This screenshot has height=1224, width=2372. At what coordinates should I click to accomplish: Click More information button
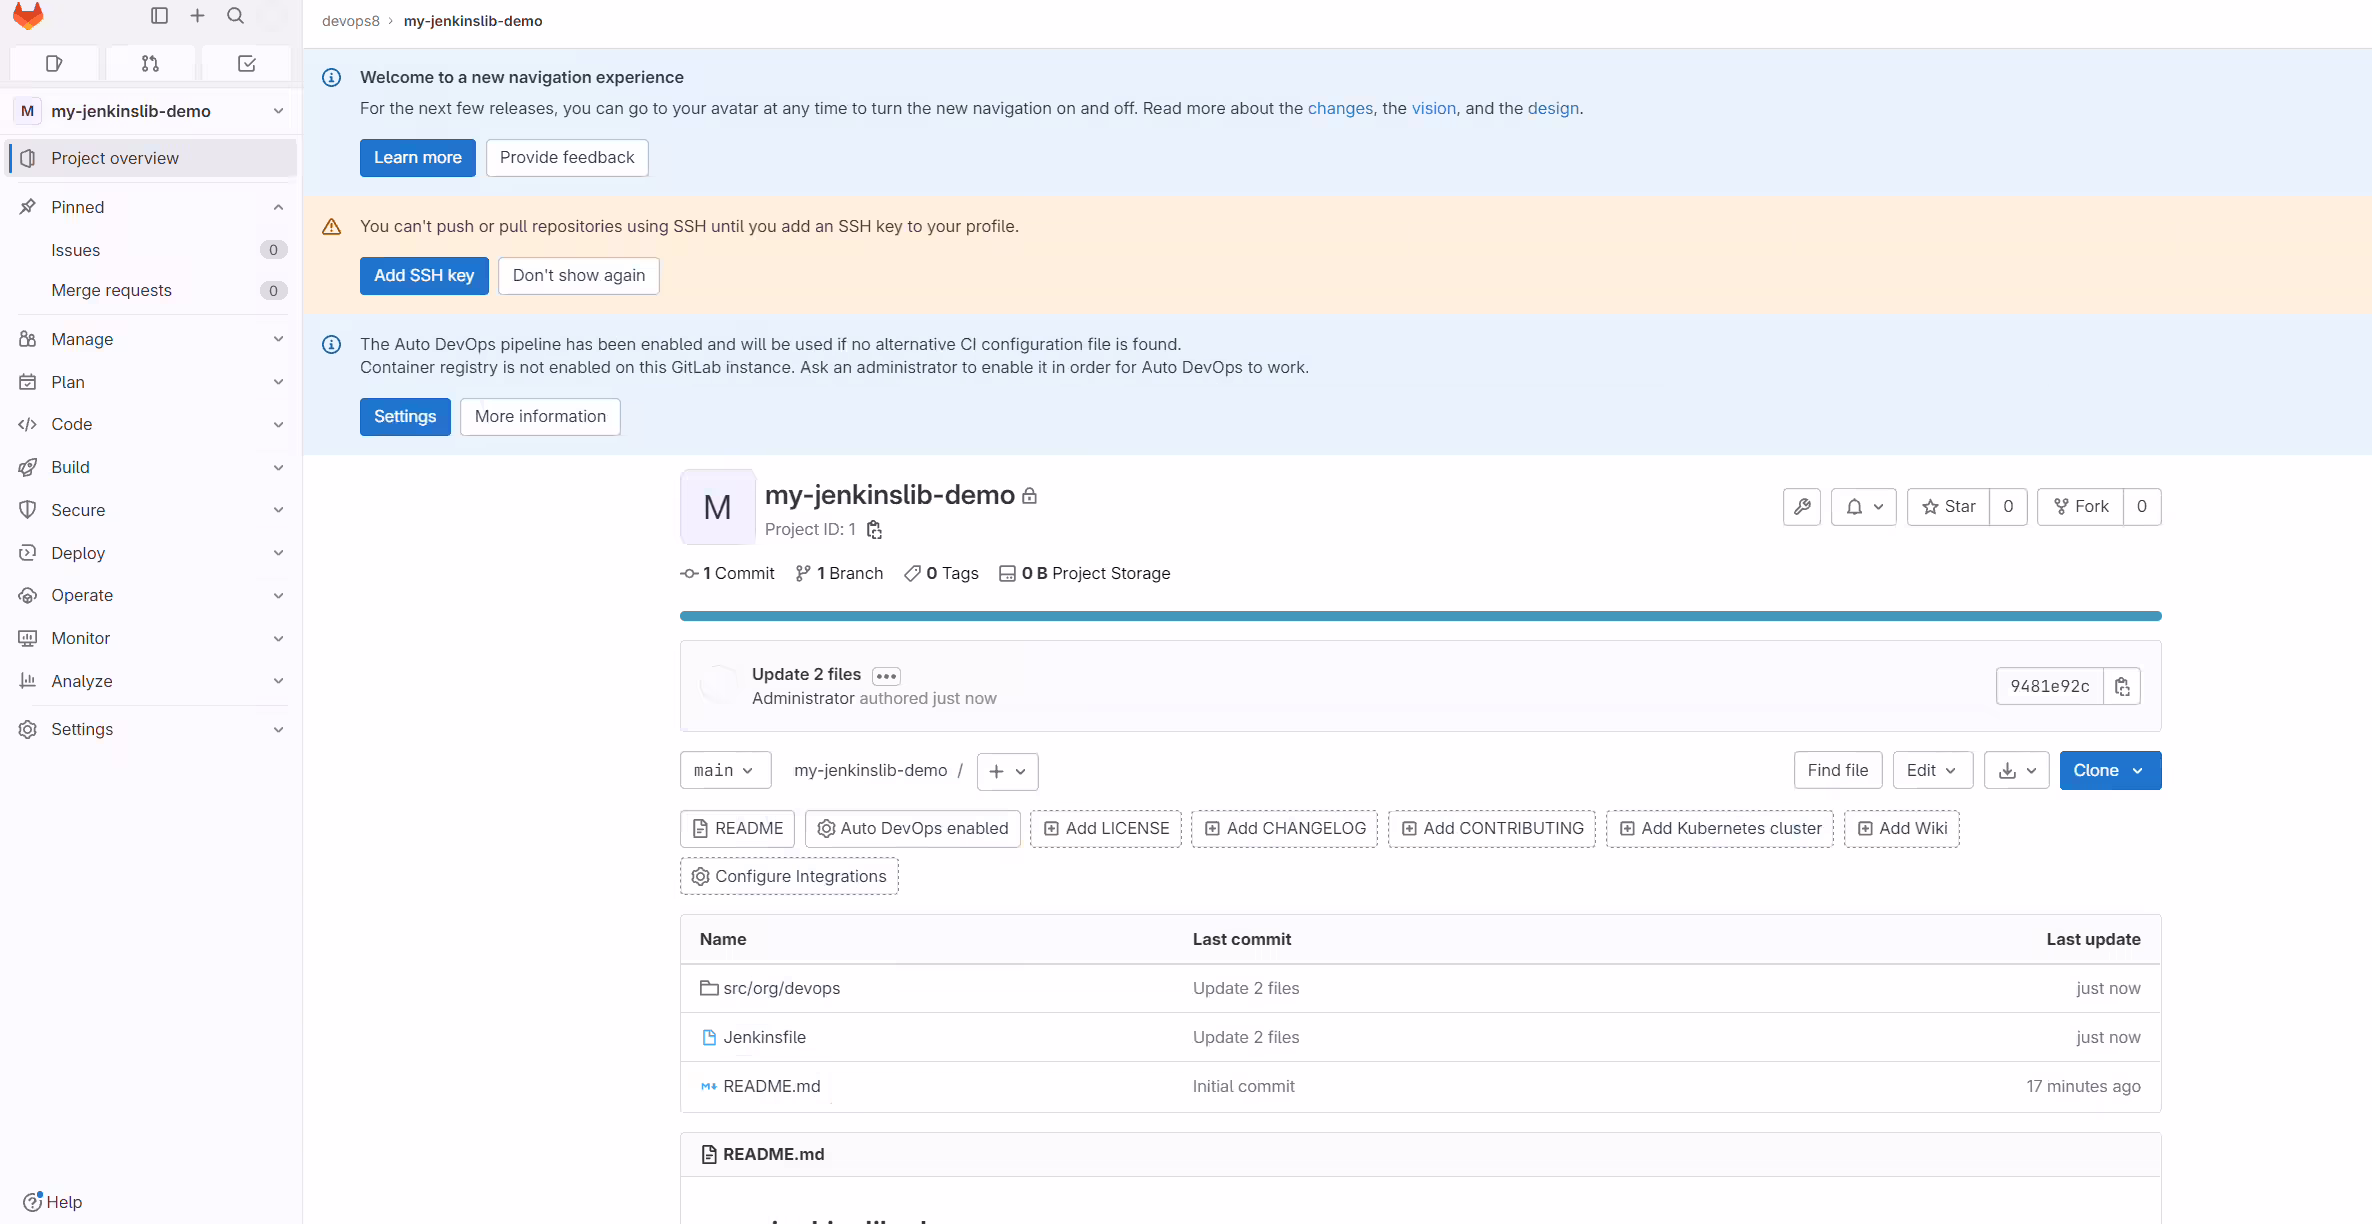[540, 416]
